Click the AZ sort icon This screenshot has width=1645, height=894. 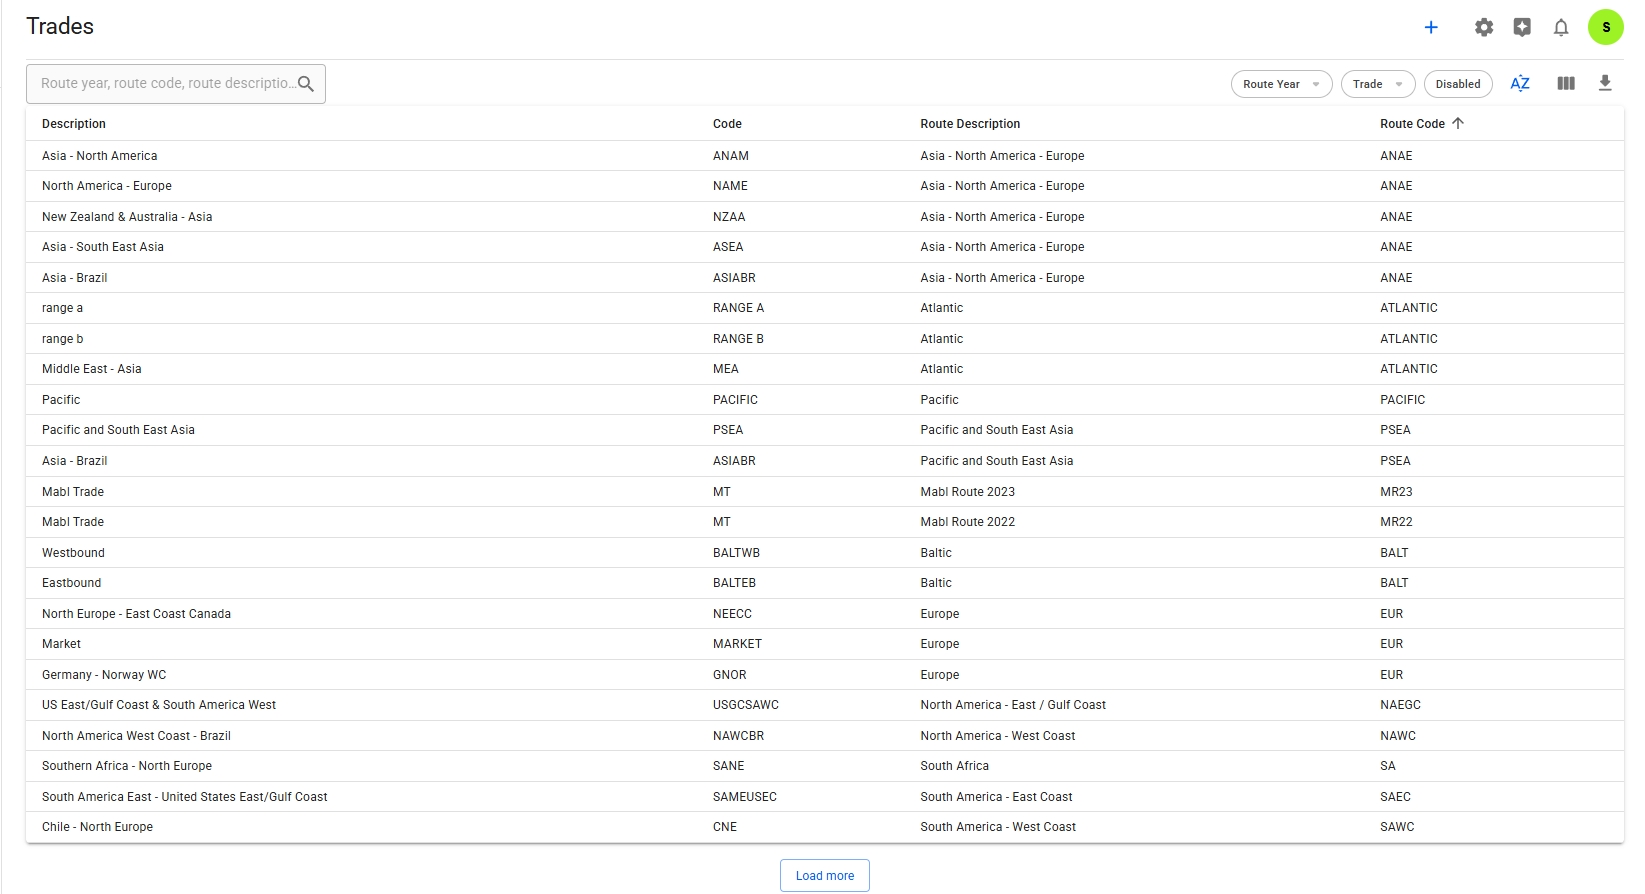(x=1520, y=84)
